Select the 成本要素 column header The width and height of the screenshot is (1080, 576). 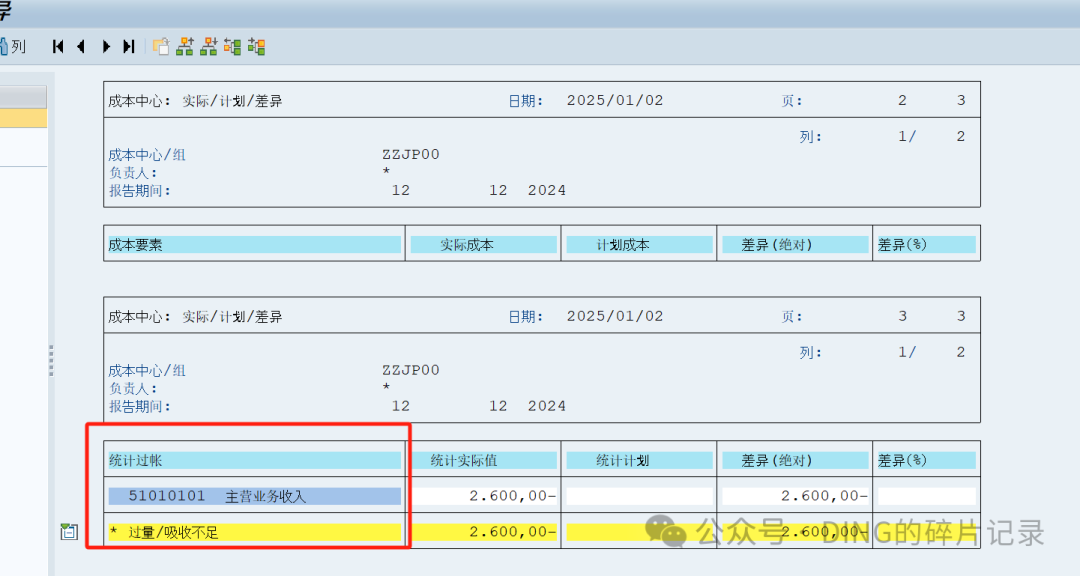(x=254, y=245)
